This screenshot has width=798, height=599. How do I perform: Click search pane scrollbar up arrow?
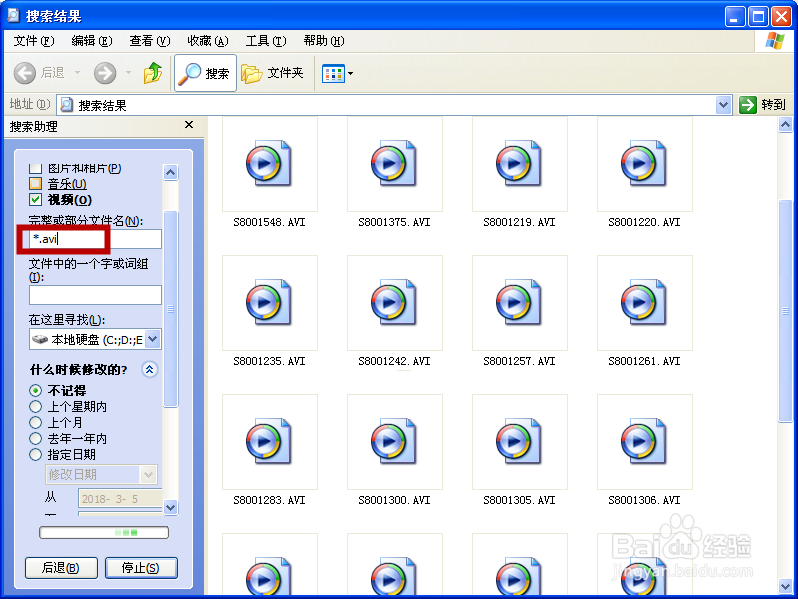point(170,173)
